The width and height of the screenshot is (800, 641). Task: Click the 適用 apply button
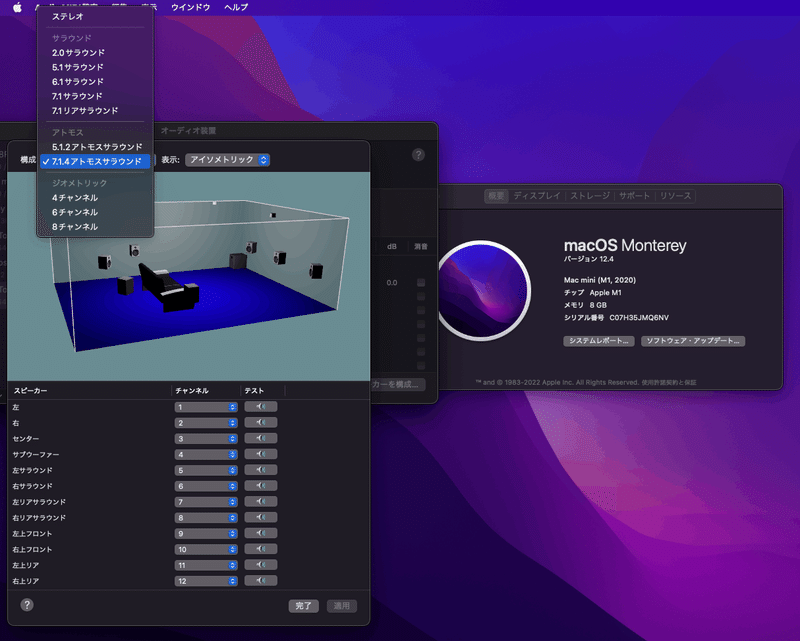(x=342, y=606)
